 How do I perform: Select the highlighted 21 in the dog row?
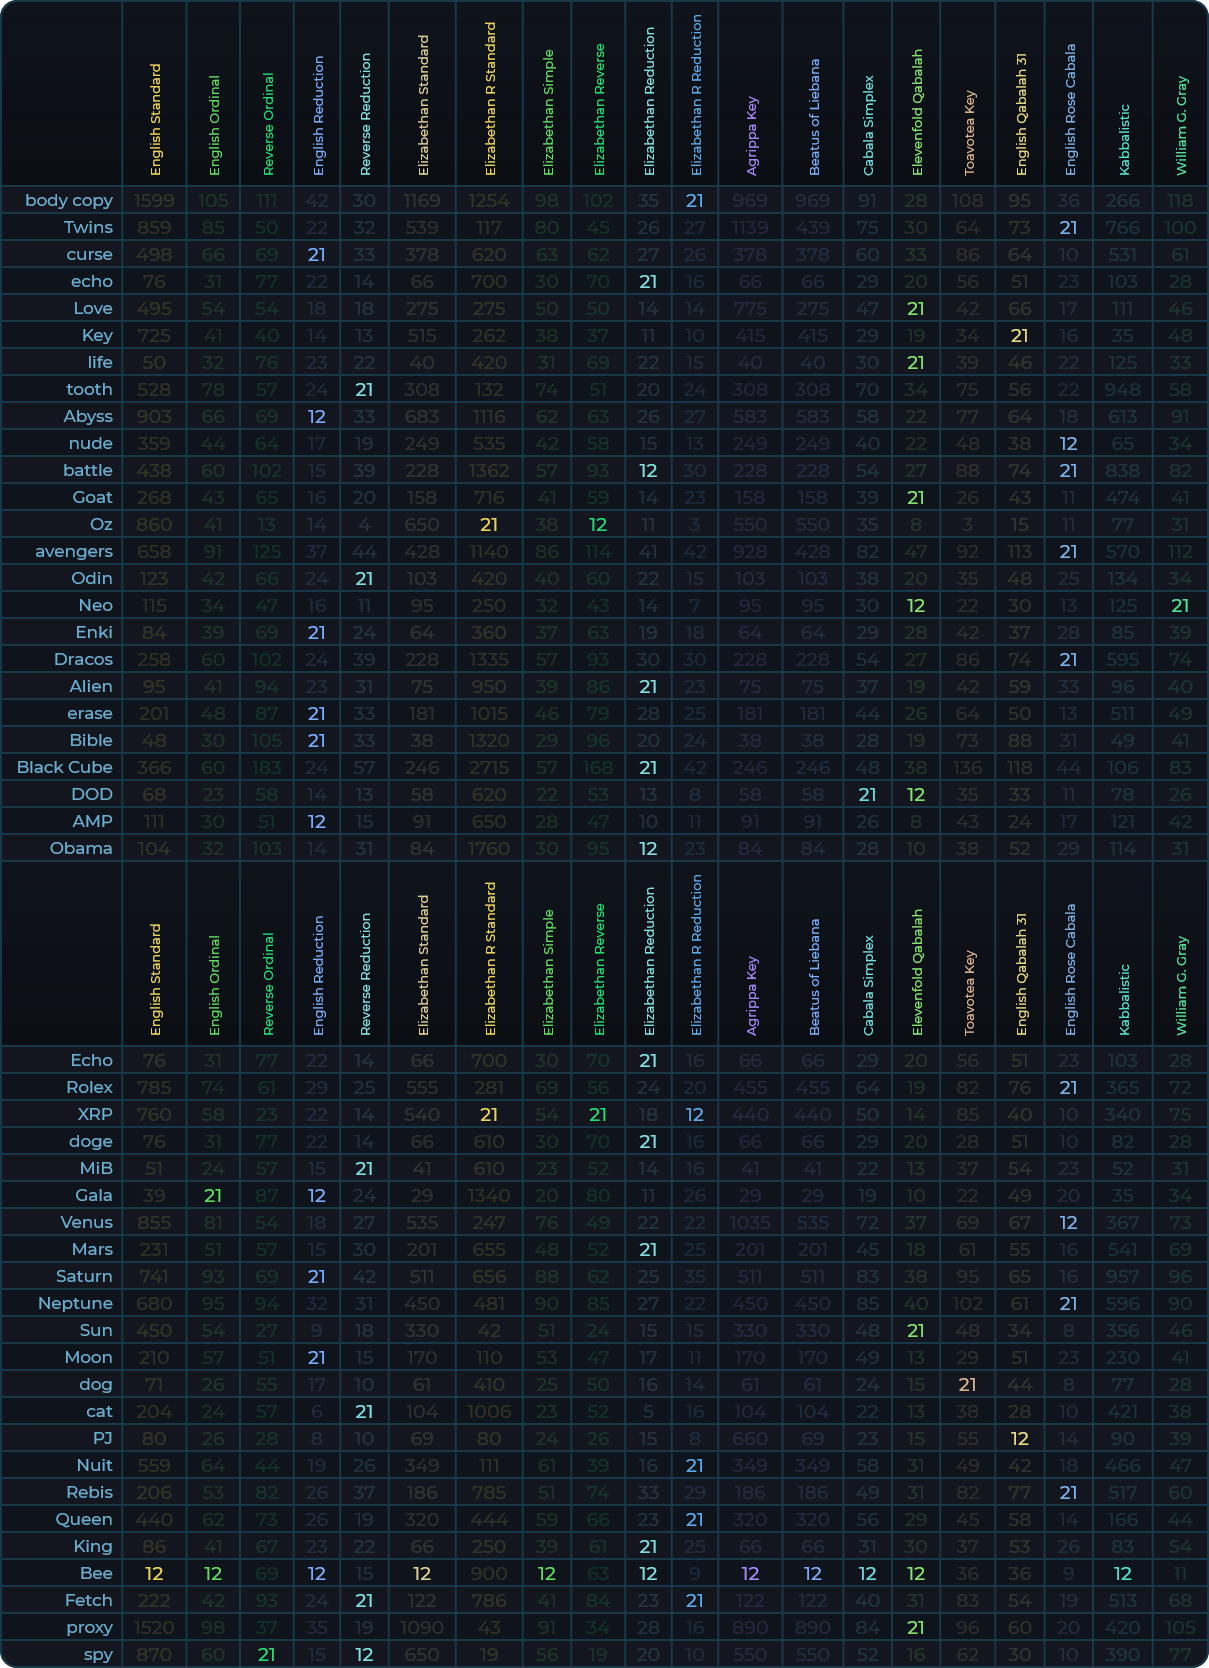click(967, 1384)
